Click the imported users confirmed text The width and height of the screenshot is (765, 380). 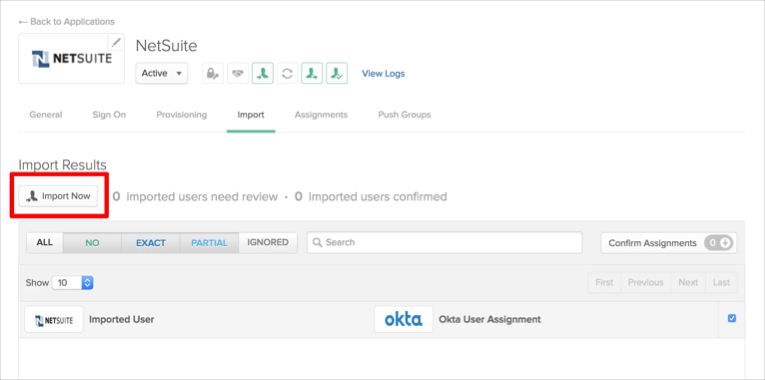(x=371, y=197)
